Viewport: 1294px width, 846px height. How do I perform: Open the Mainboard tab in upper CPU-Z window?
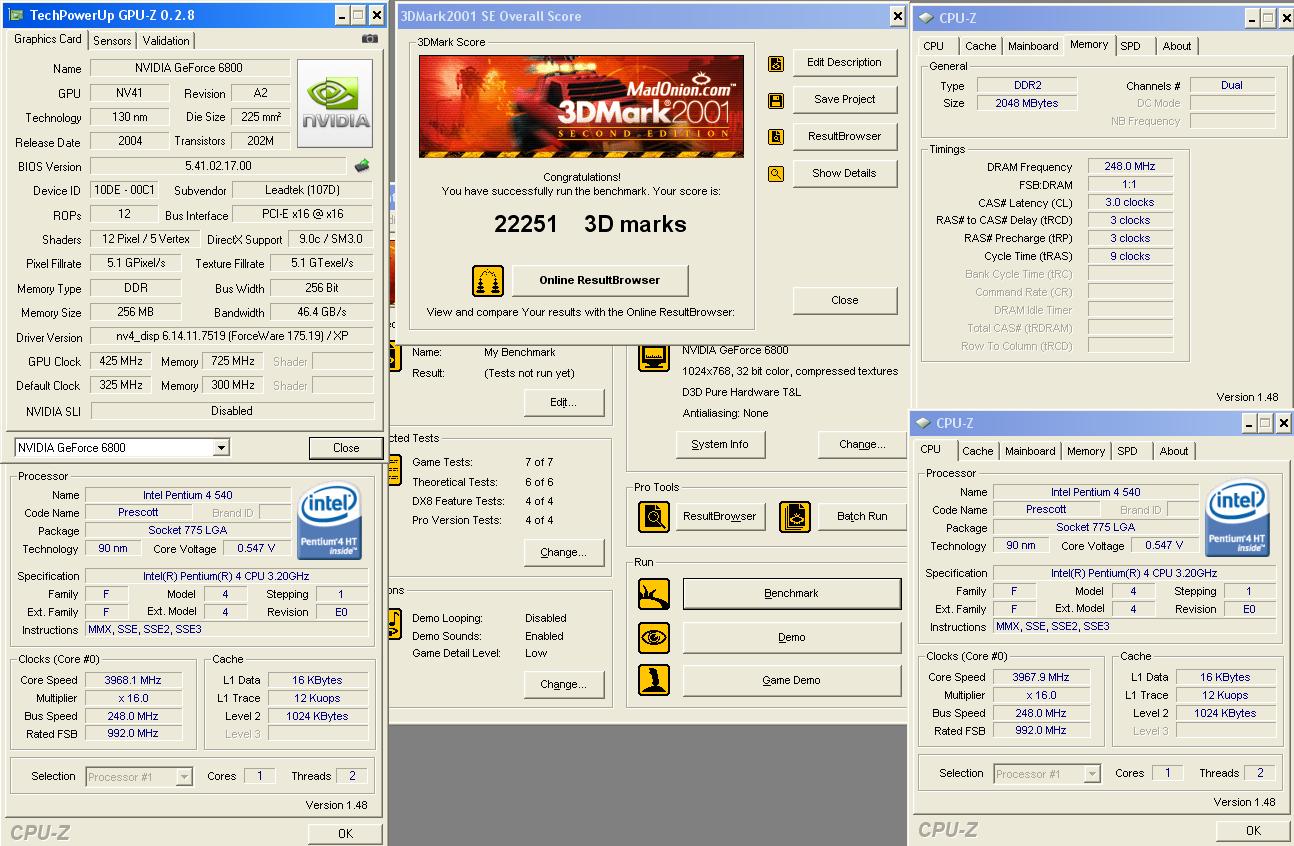pyautogui.click(x=1033, y=46)
